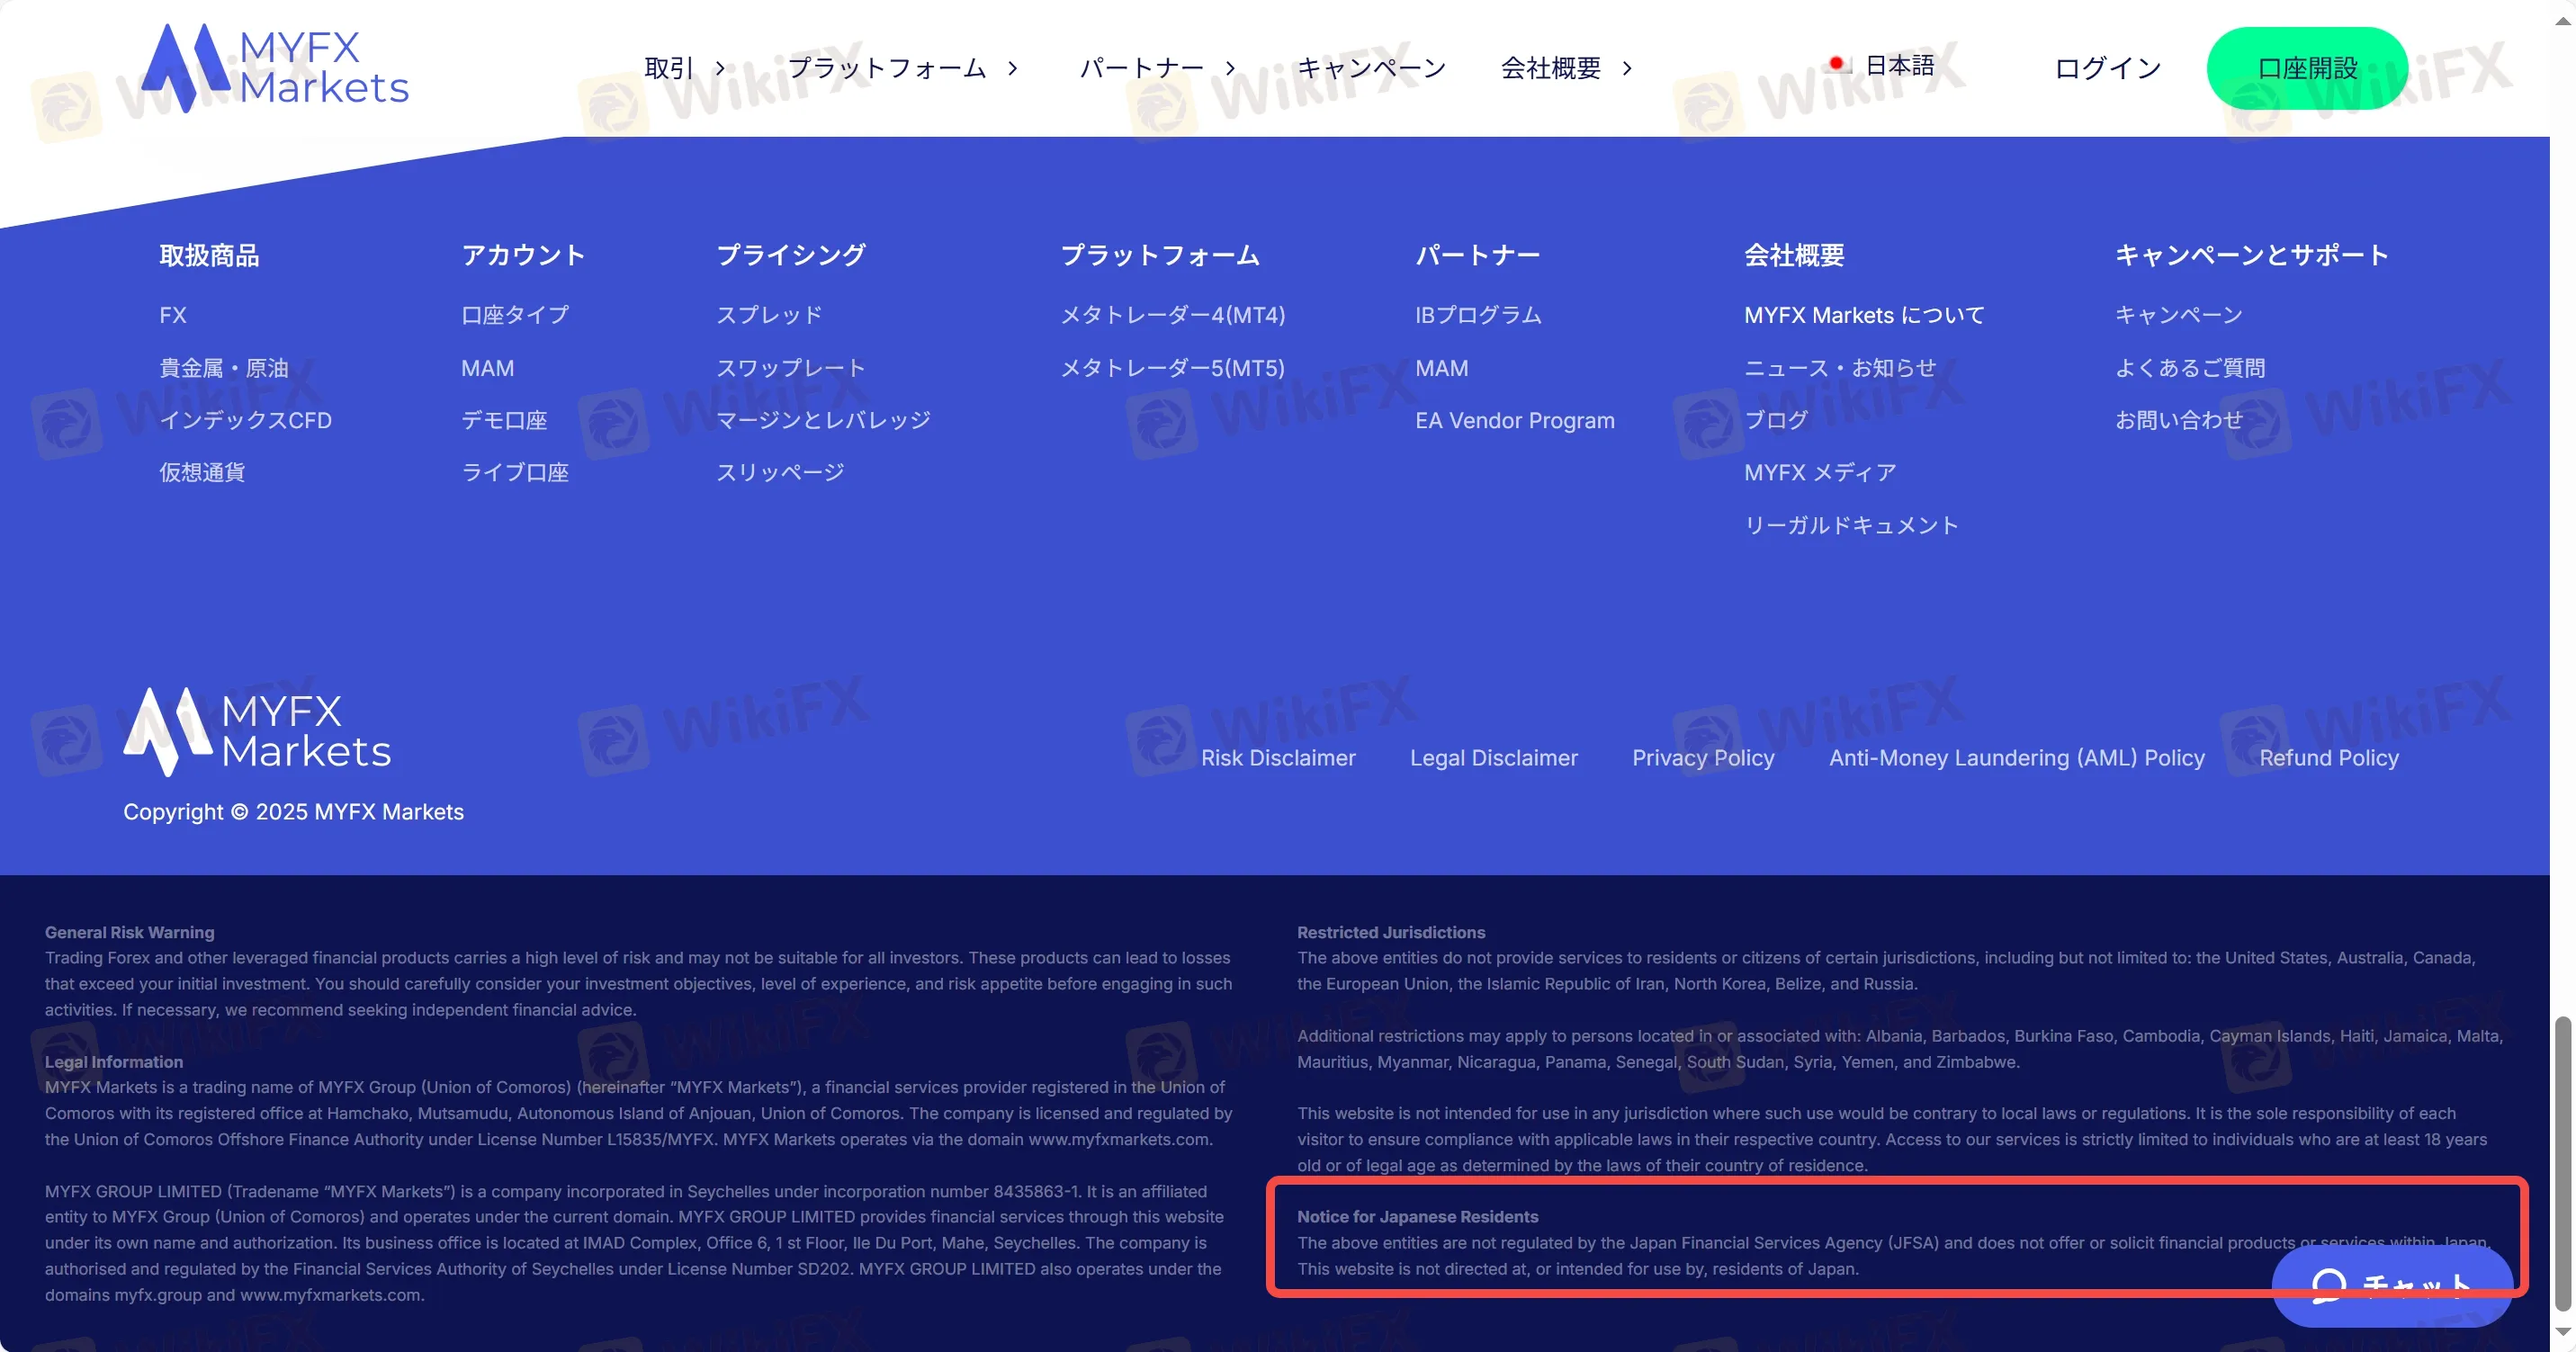Open the よくあるご質問 link
This screenshot has height=1352, width=2576.
2190,368
